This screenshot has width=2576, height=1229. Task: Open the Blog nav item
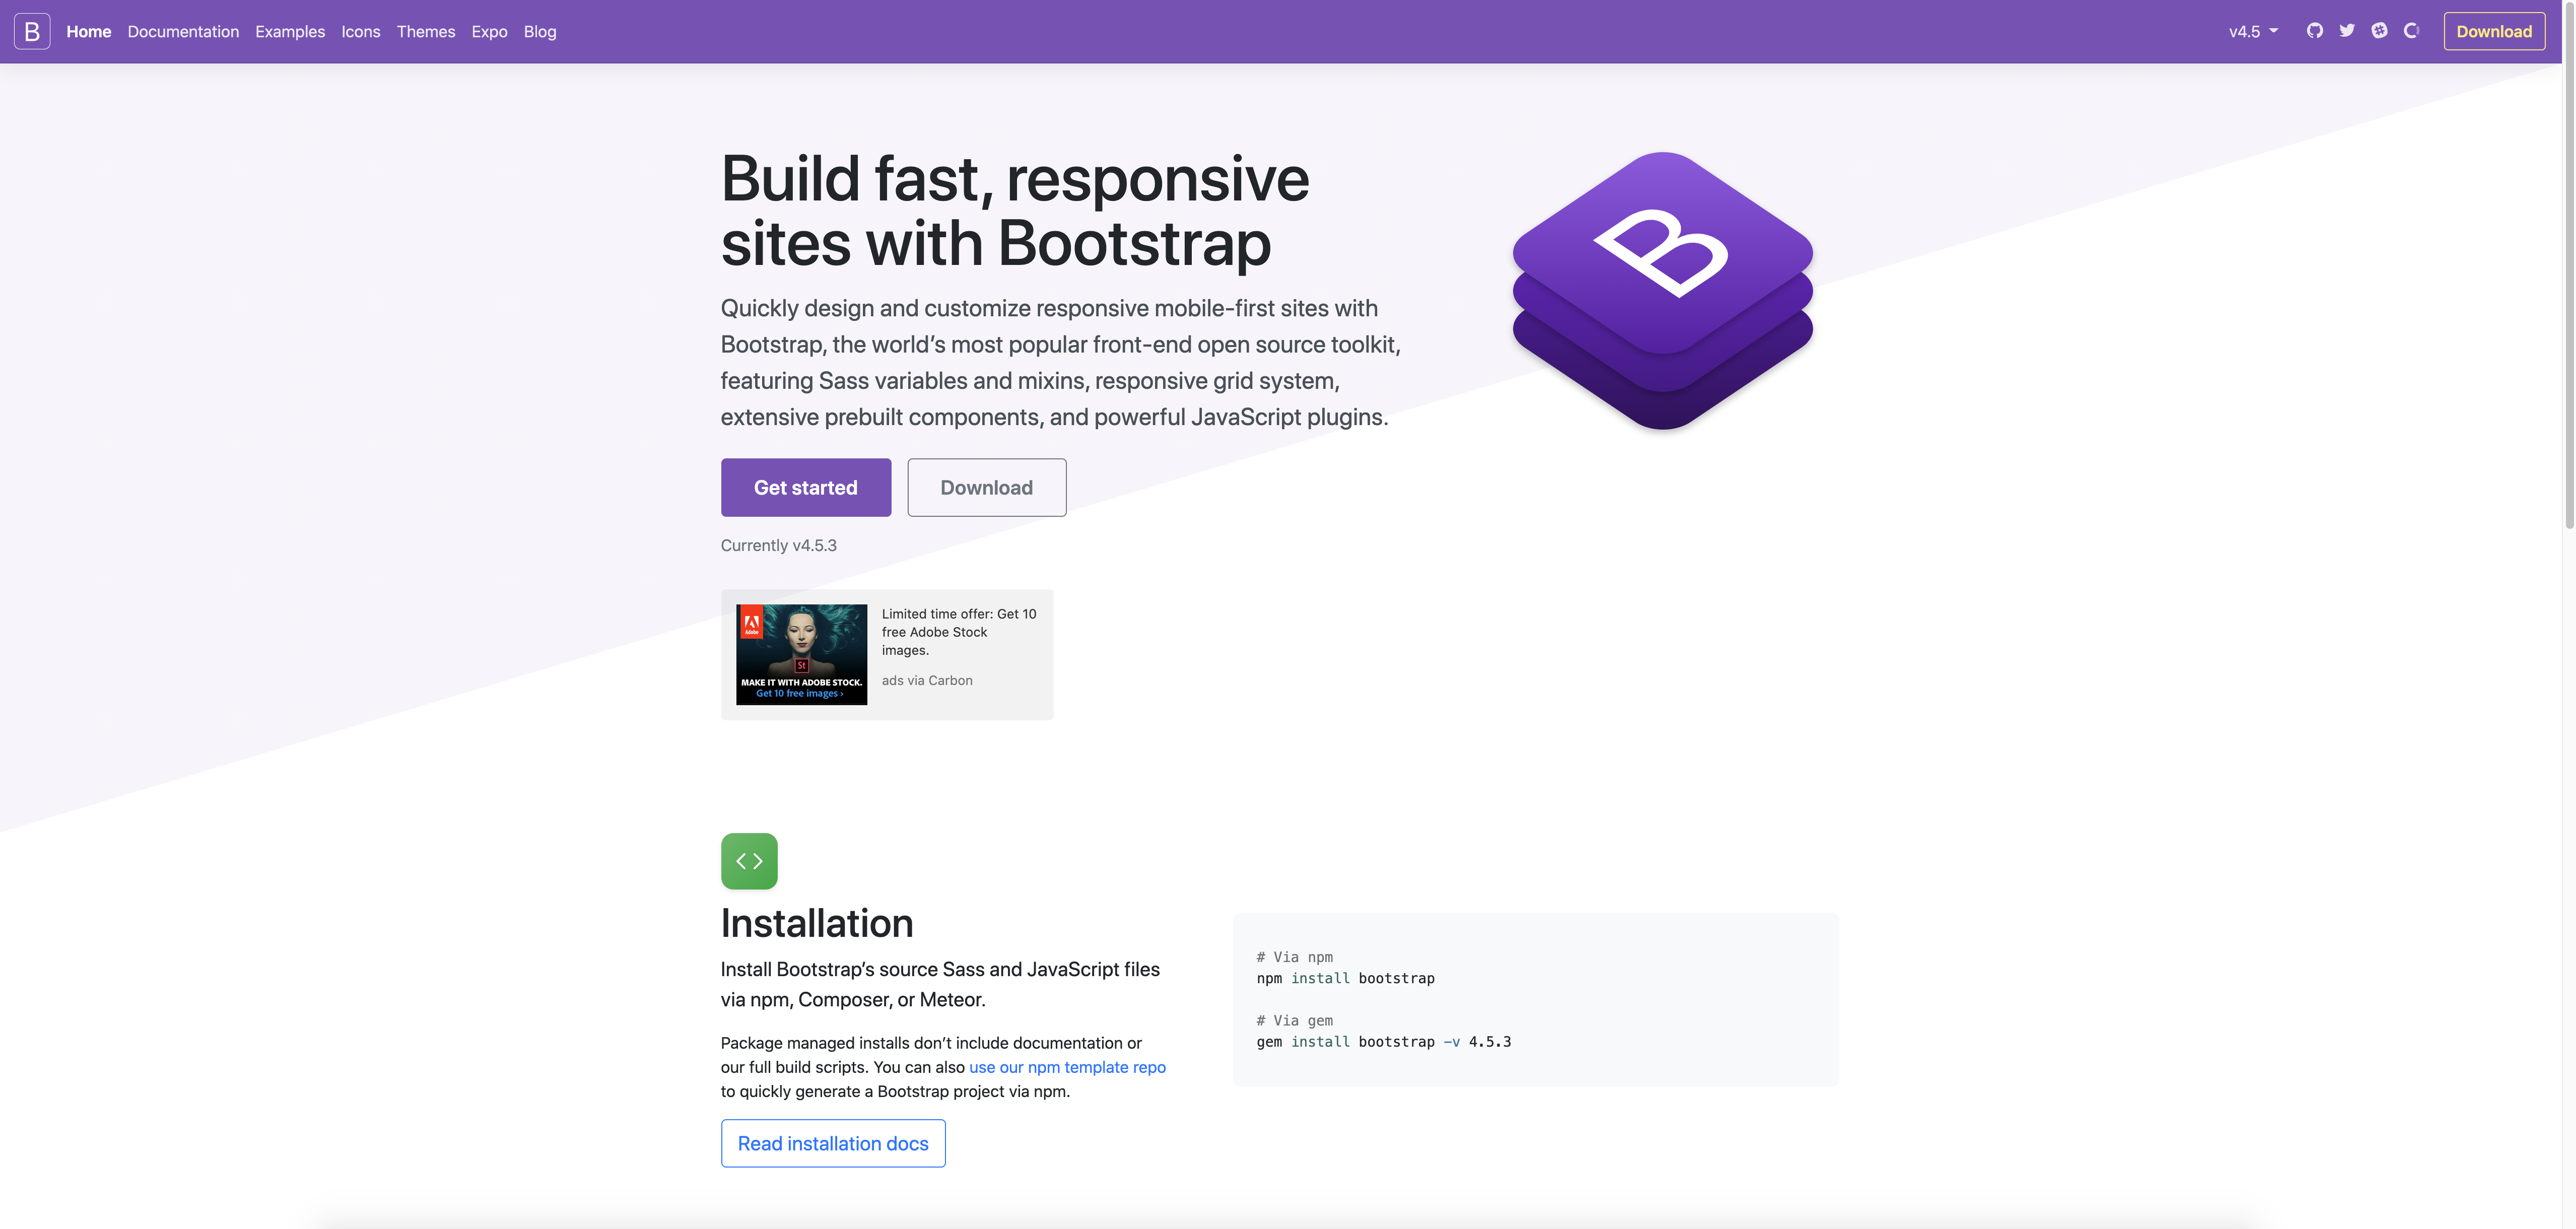(540, 31)
